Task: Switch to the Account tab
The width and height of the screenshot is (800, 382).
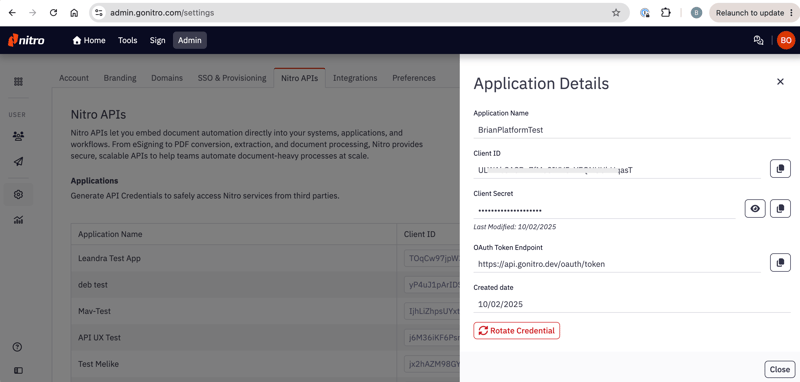Action: click(74, 78)
